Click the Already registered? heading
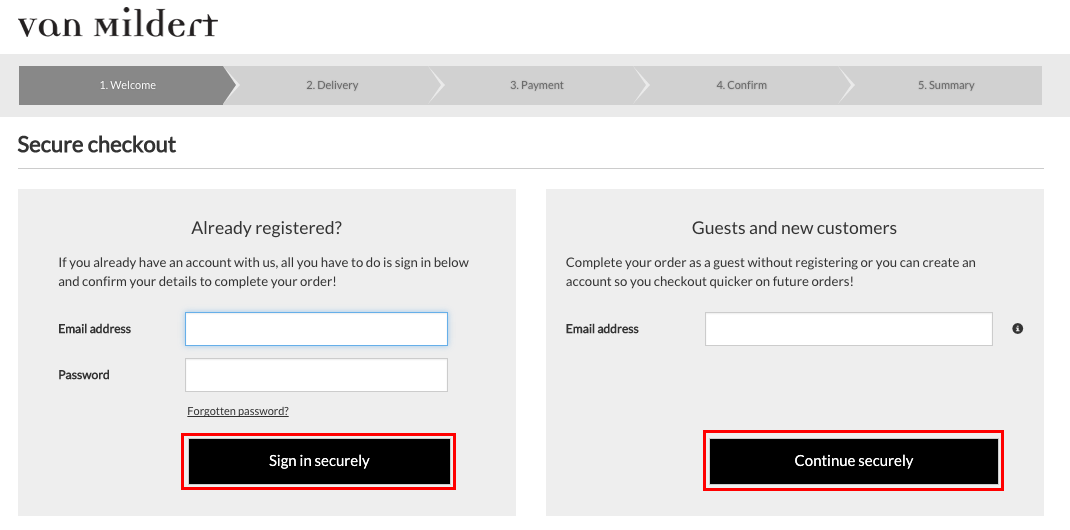 pyautogui.click(x=266, y=228)
